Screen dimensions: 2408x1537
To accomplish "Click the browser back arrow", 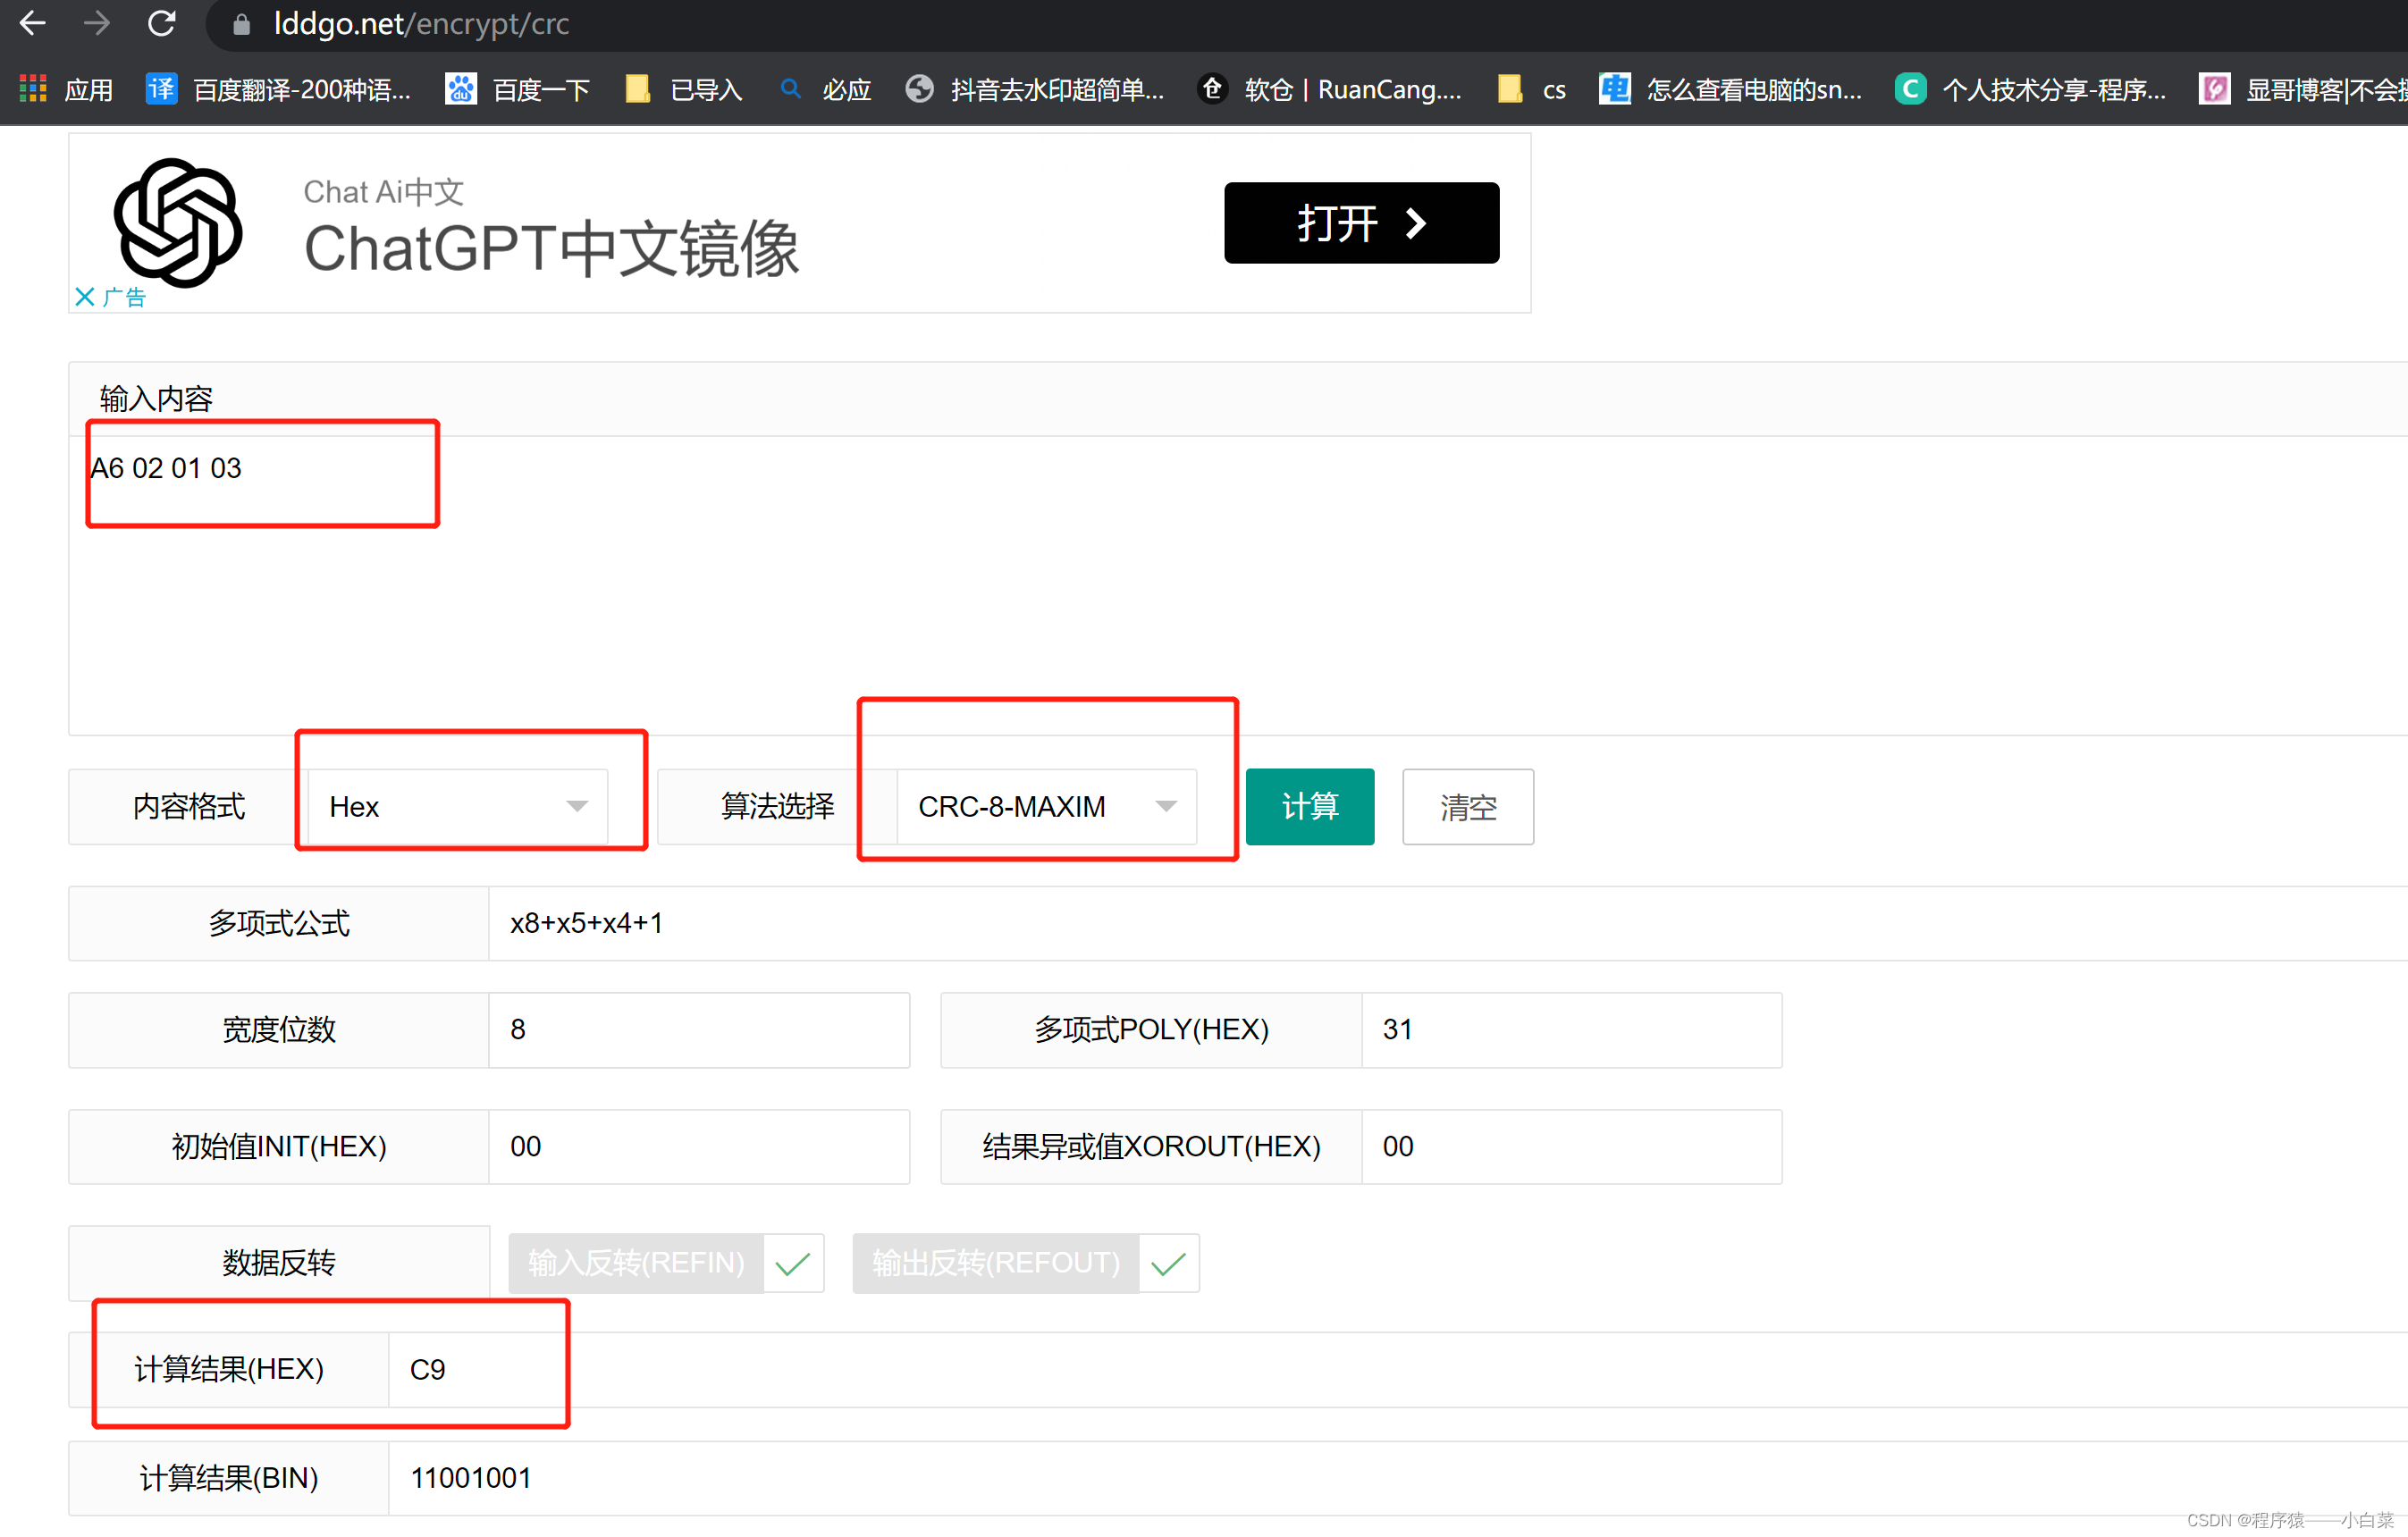I will (x=33, y=24).
